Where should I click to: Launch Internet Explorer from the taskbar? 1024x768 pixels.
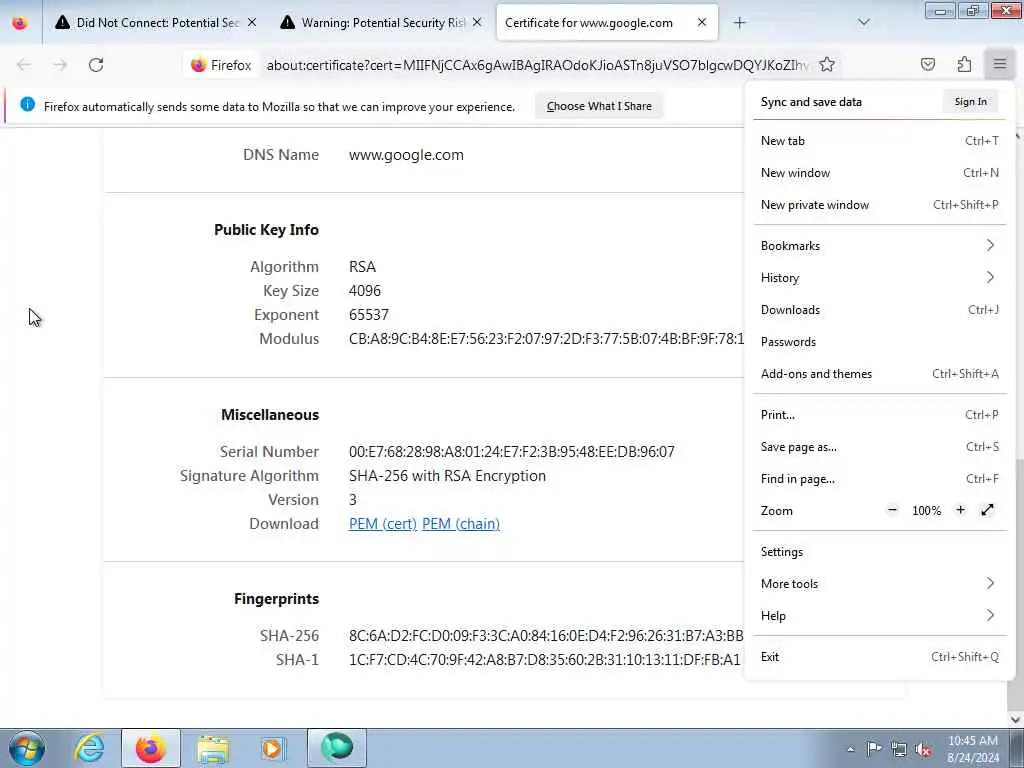tap(89, 748)
